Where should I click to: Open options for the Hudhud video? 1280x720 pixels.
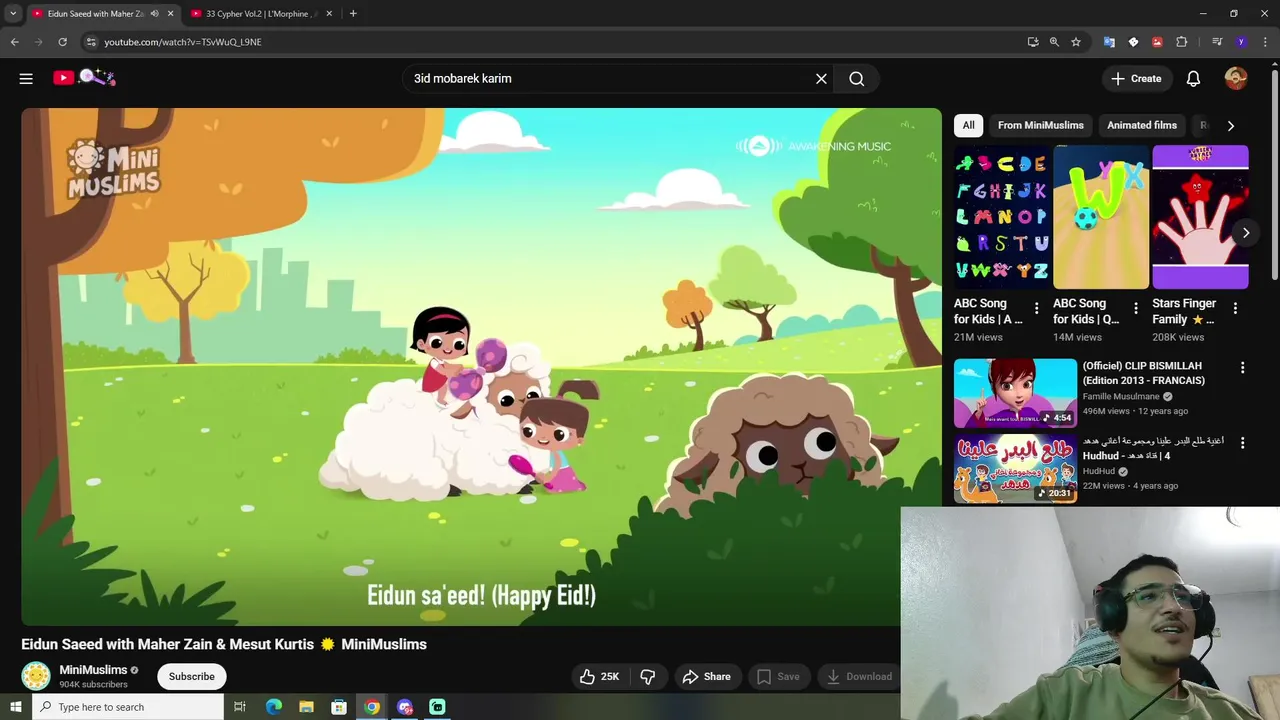(x=1242, y=442)
